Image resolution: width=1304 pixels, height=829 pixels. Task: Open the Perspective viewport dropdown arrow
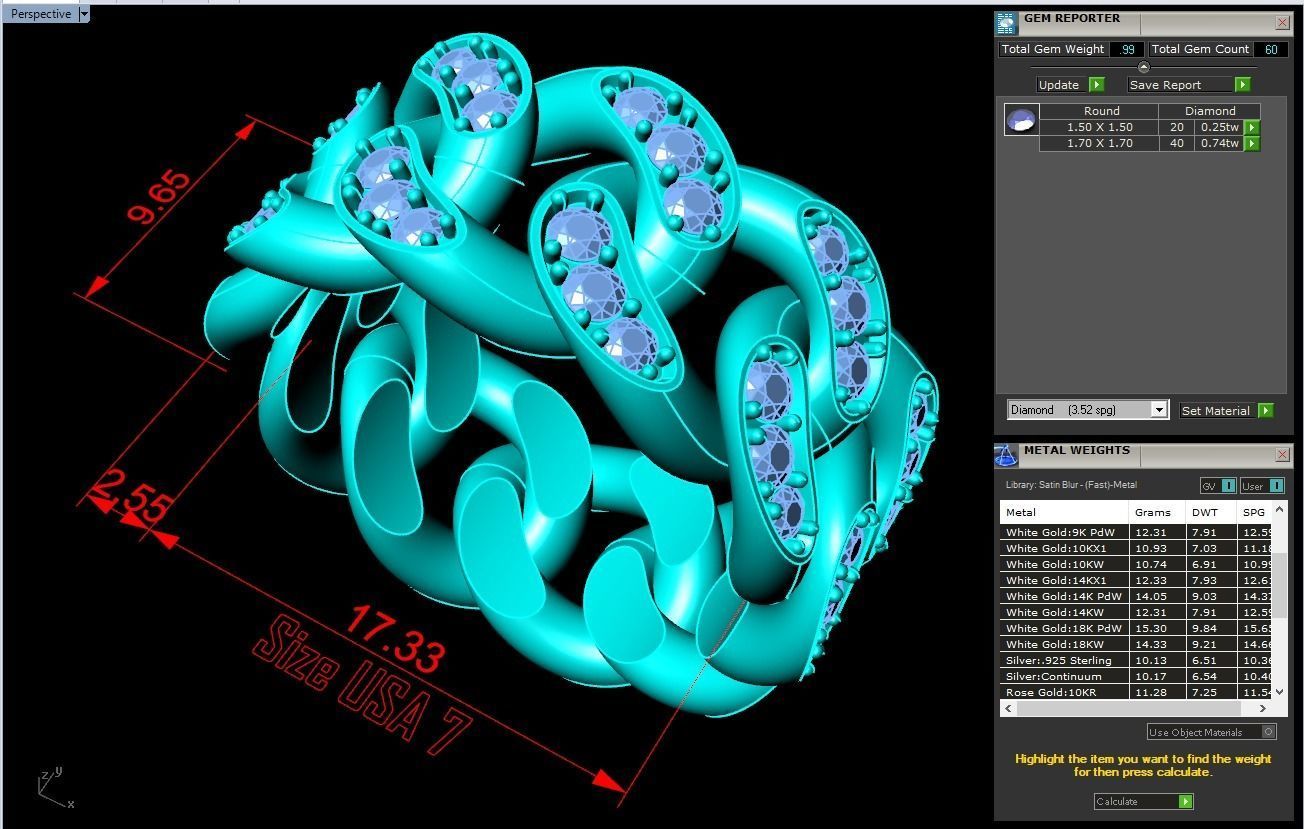point(84,14)
